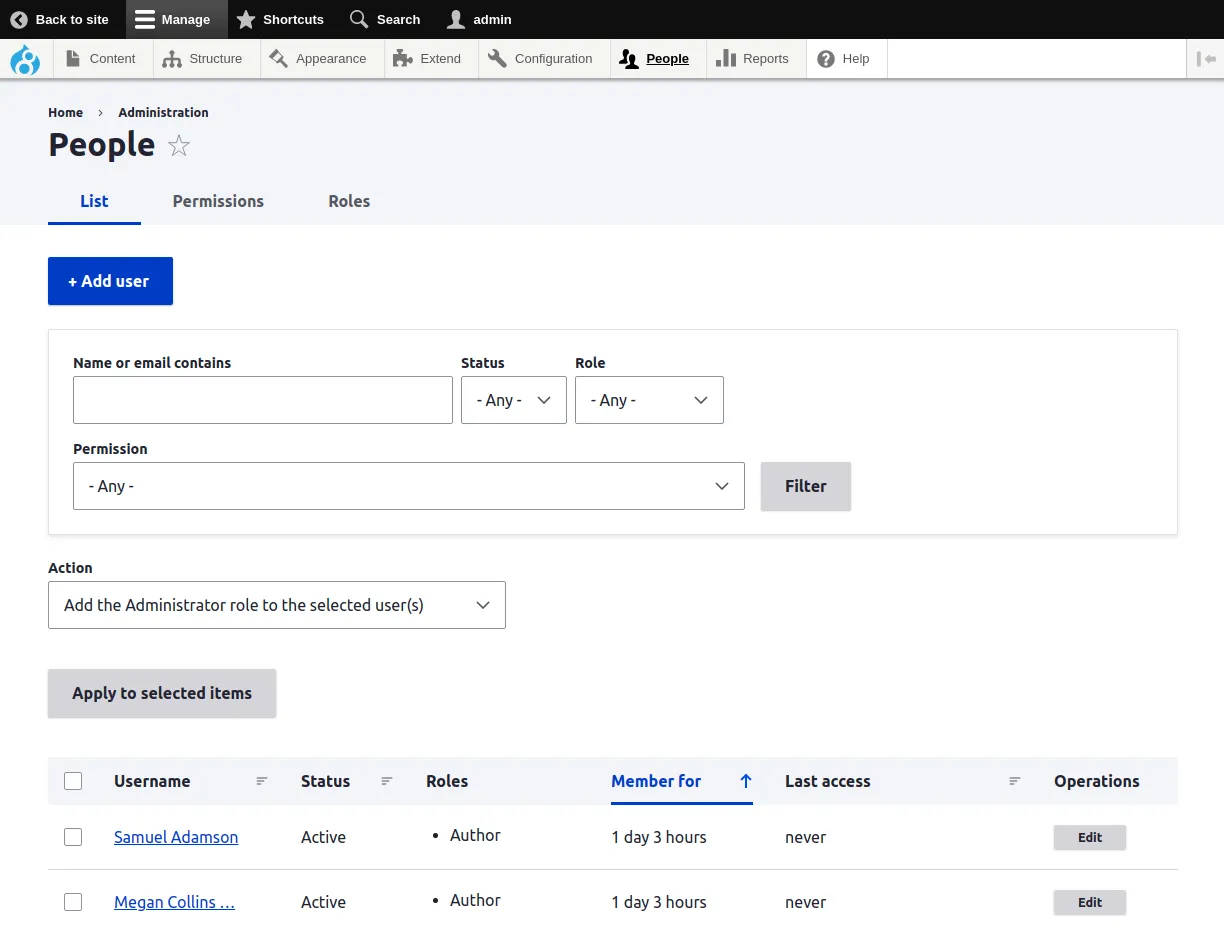The height and width of the screenshot is (932, 1224).
Task: Edit the Megan Collins user
Action: point(1090,902)
